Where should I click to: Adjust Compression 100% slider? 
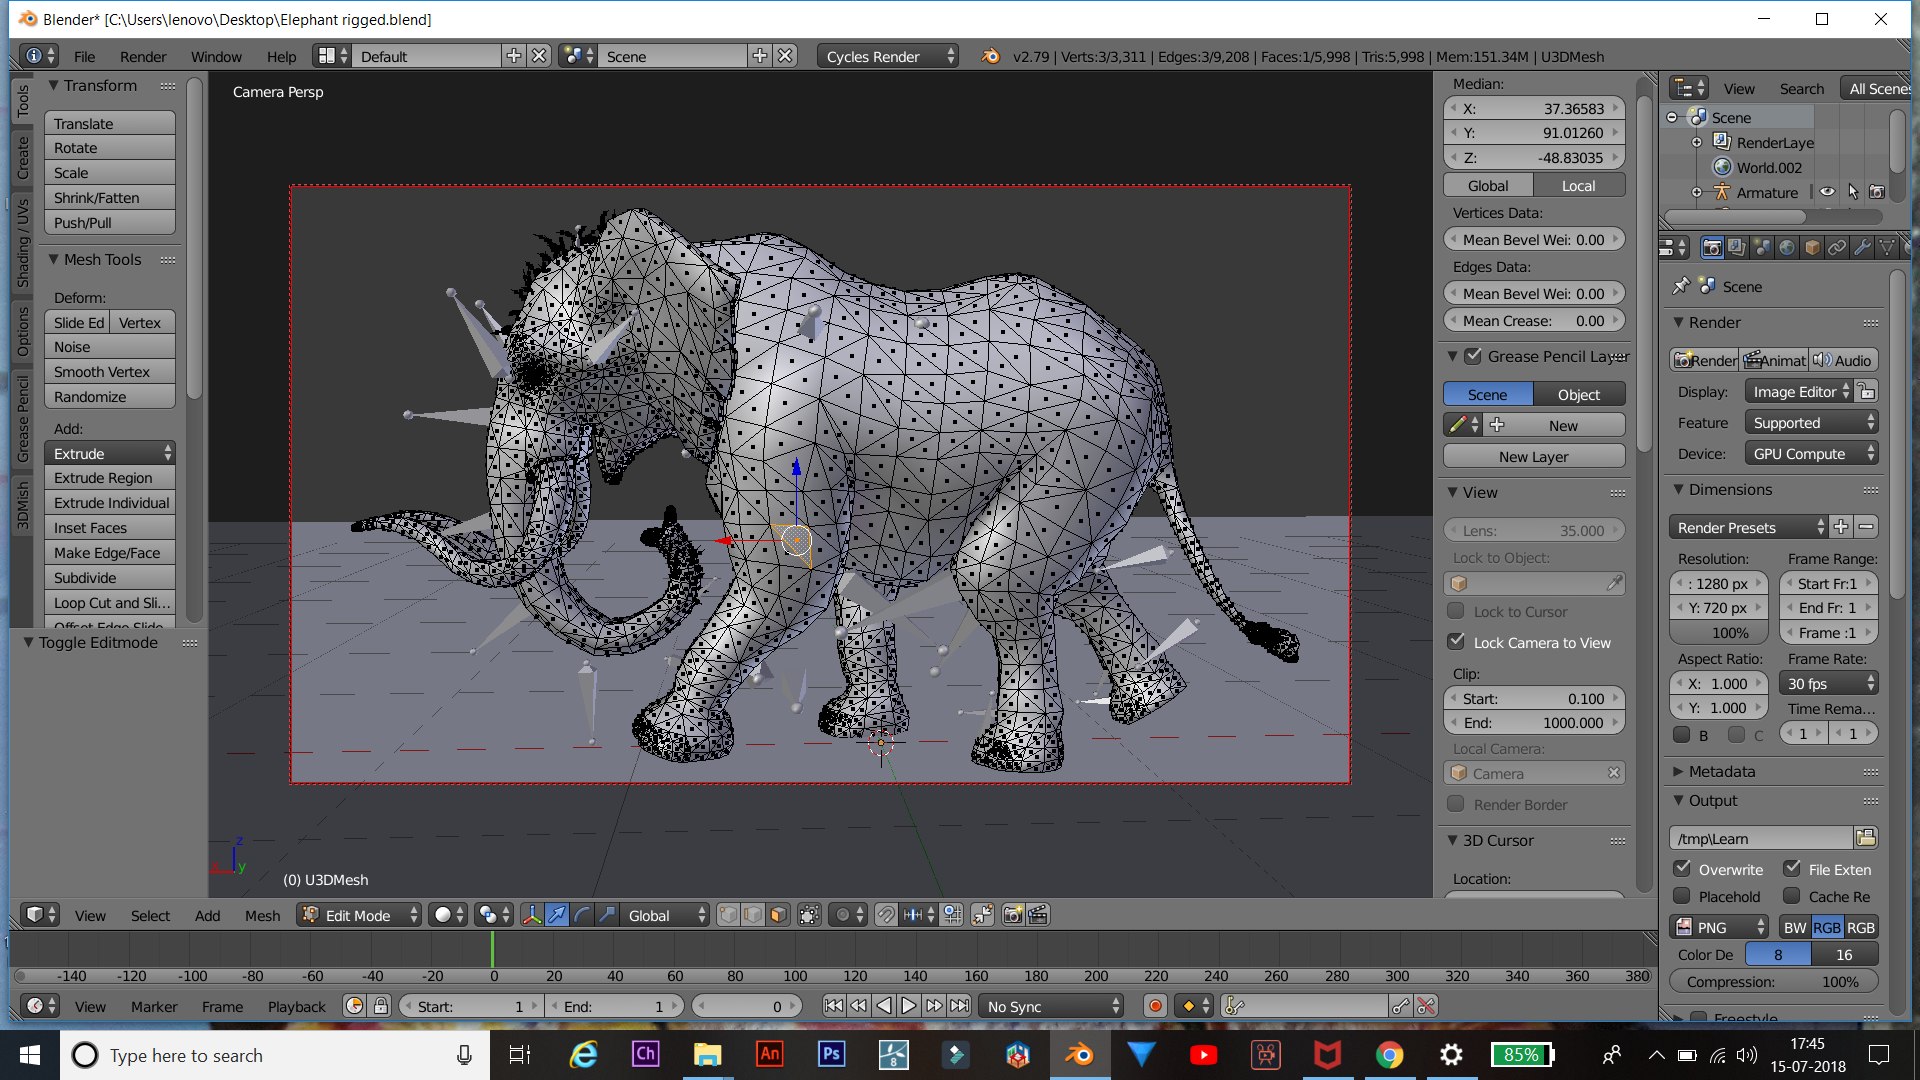(x=1773, y=981)
